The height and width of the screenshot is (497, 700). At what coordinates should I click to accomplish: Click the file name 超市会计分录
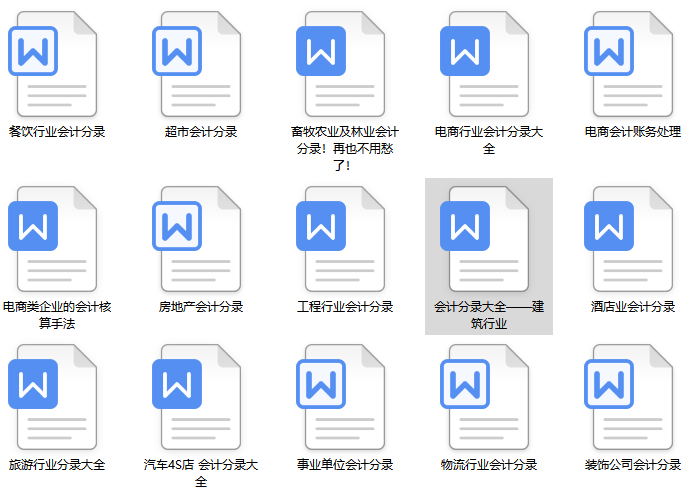201,132
